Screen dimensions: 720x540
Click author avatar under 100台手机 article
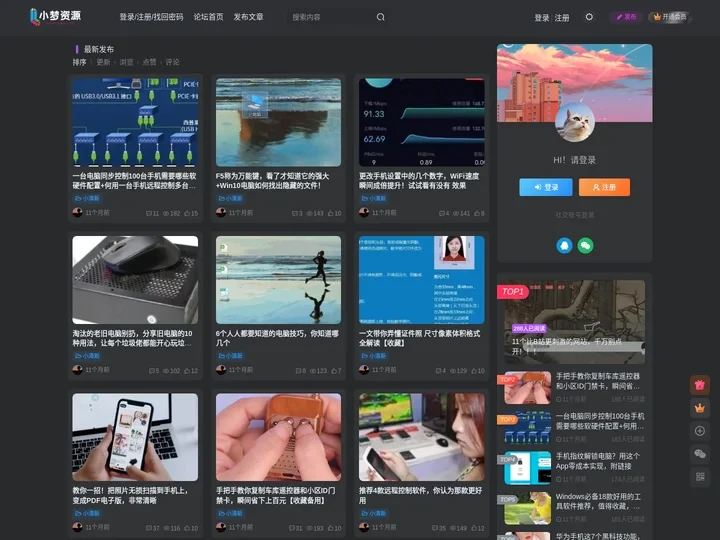coord(78,213)
